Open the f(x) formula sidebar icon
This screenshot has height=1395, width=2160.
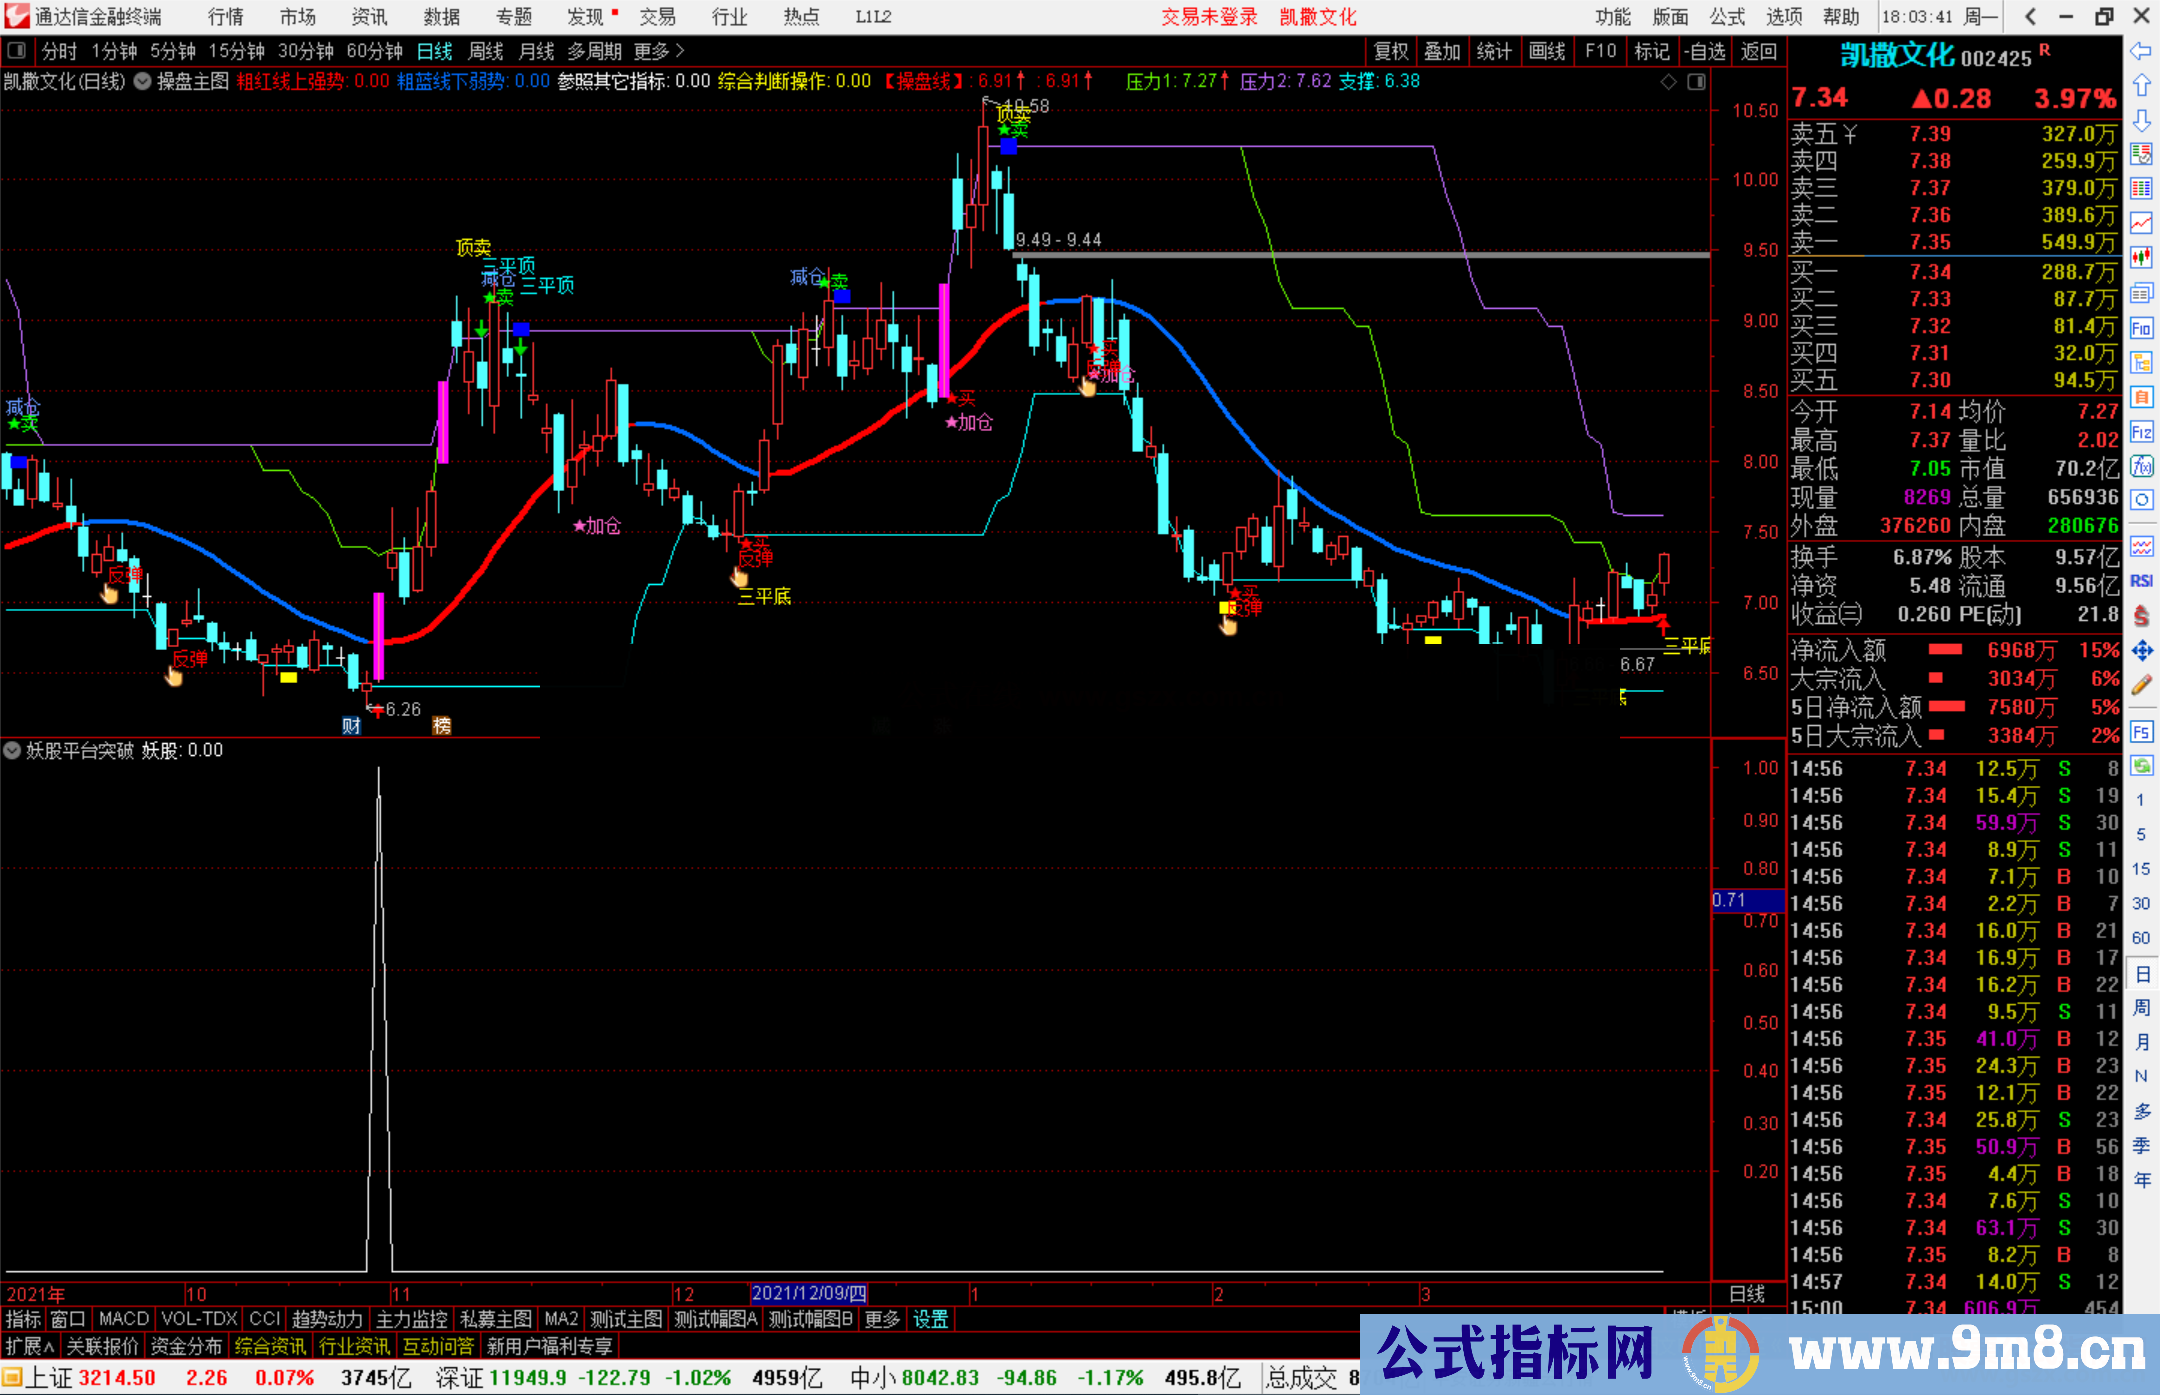[x=2141, y=466]
